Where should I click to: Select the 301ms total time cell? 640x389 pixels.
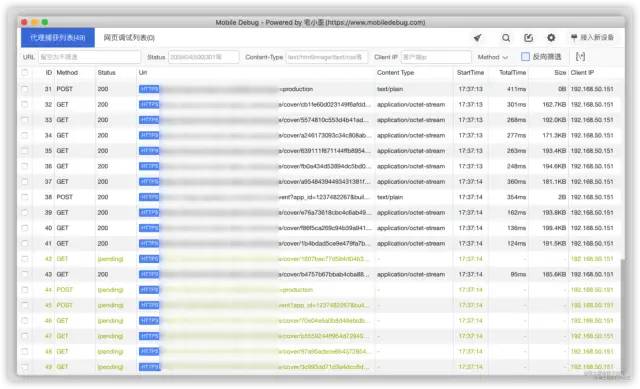coord(516,104)
